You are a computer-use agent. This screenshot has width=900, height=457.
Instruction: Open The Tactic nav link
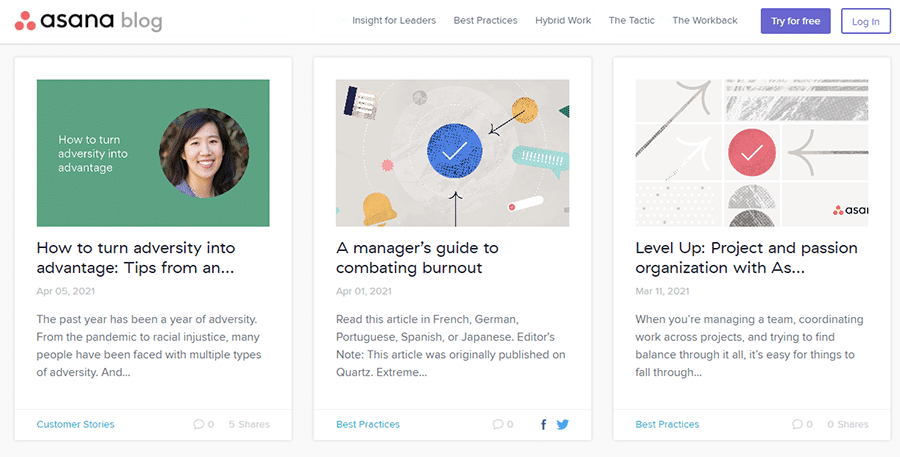(631, 21)
